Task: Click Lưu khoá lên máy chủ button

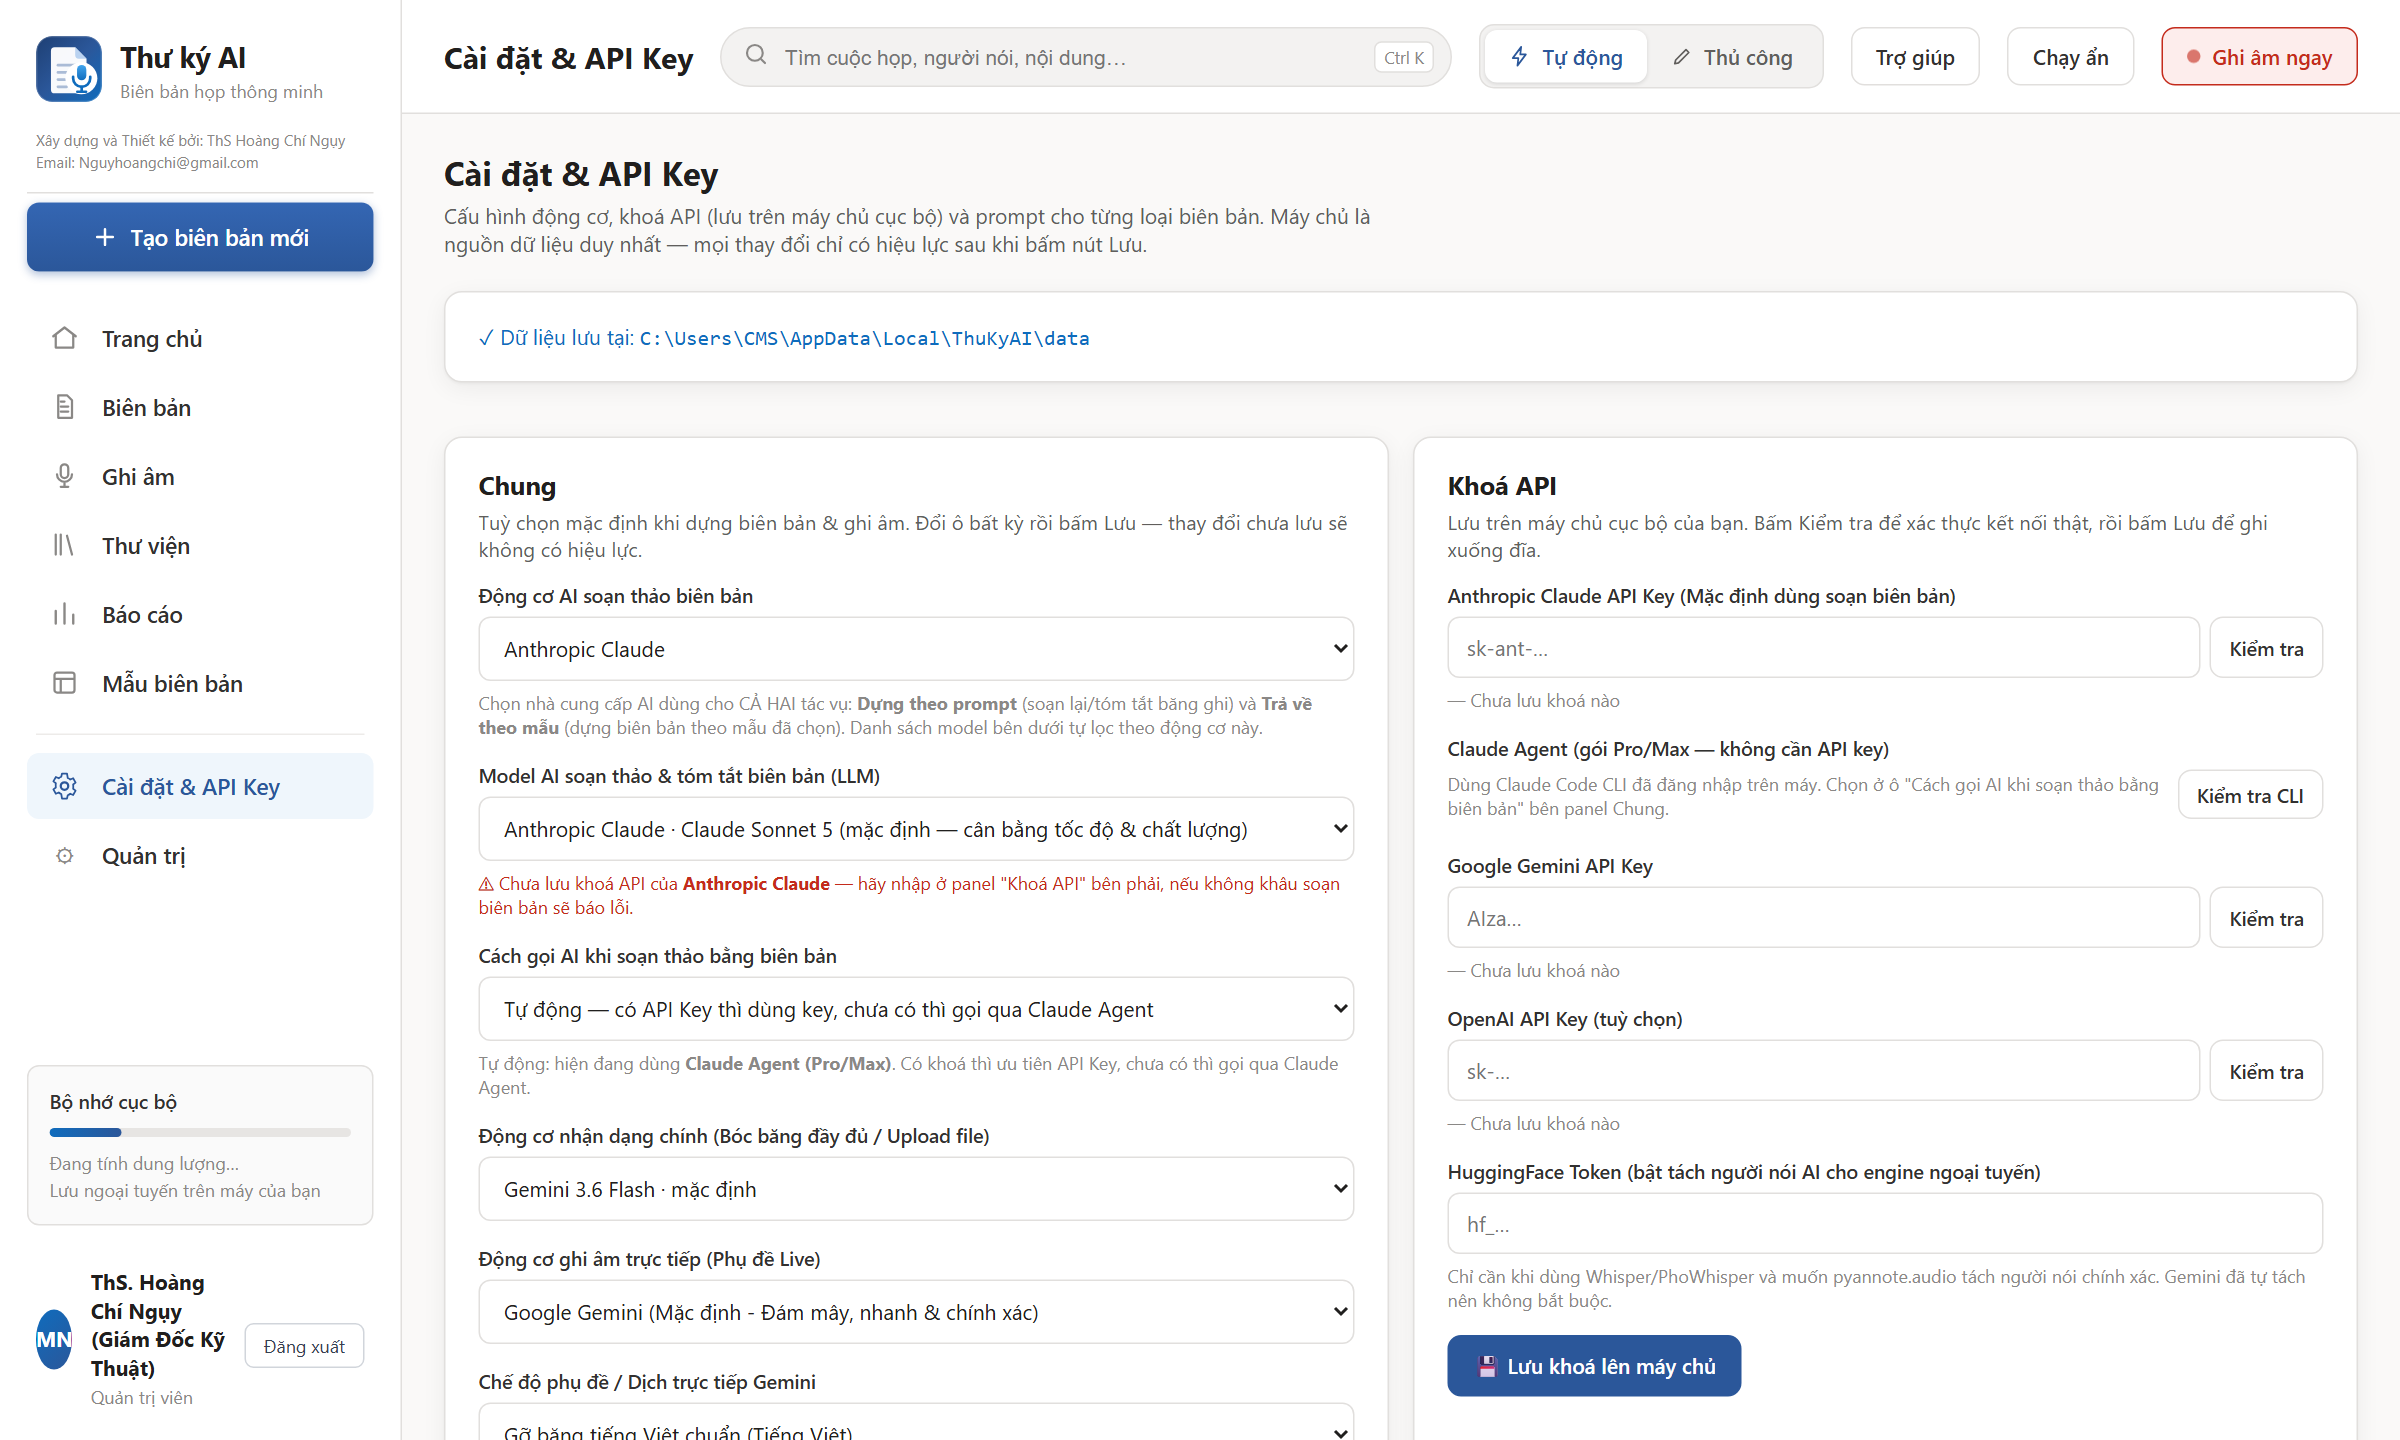Action: (1594, 1366)
